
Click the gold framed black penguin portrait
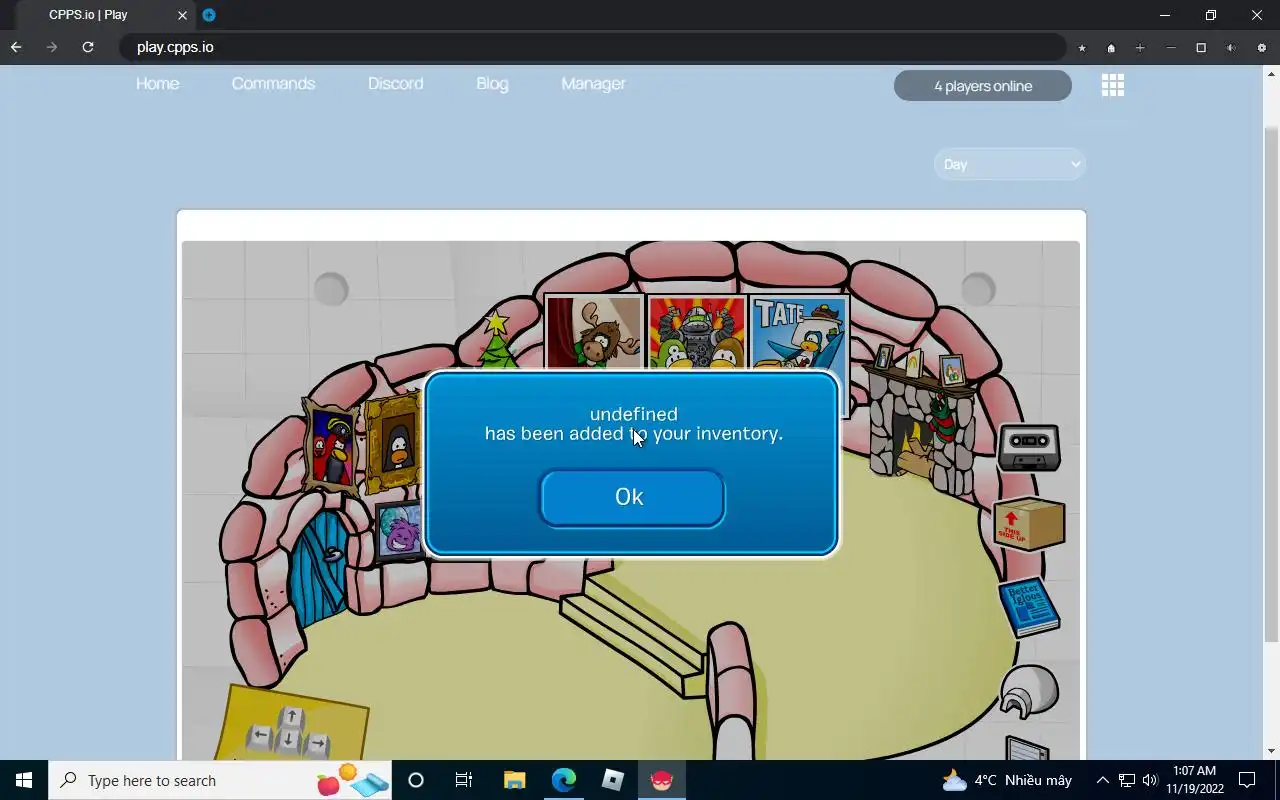pyautogui.click(x=395, y=444)
